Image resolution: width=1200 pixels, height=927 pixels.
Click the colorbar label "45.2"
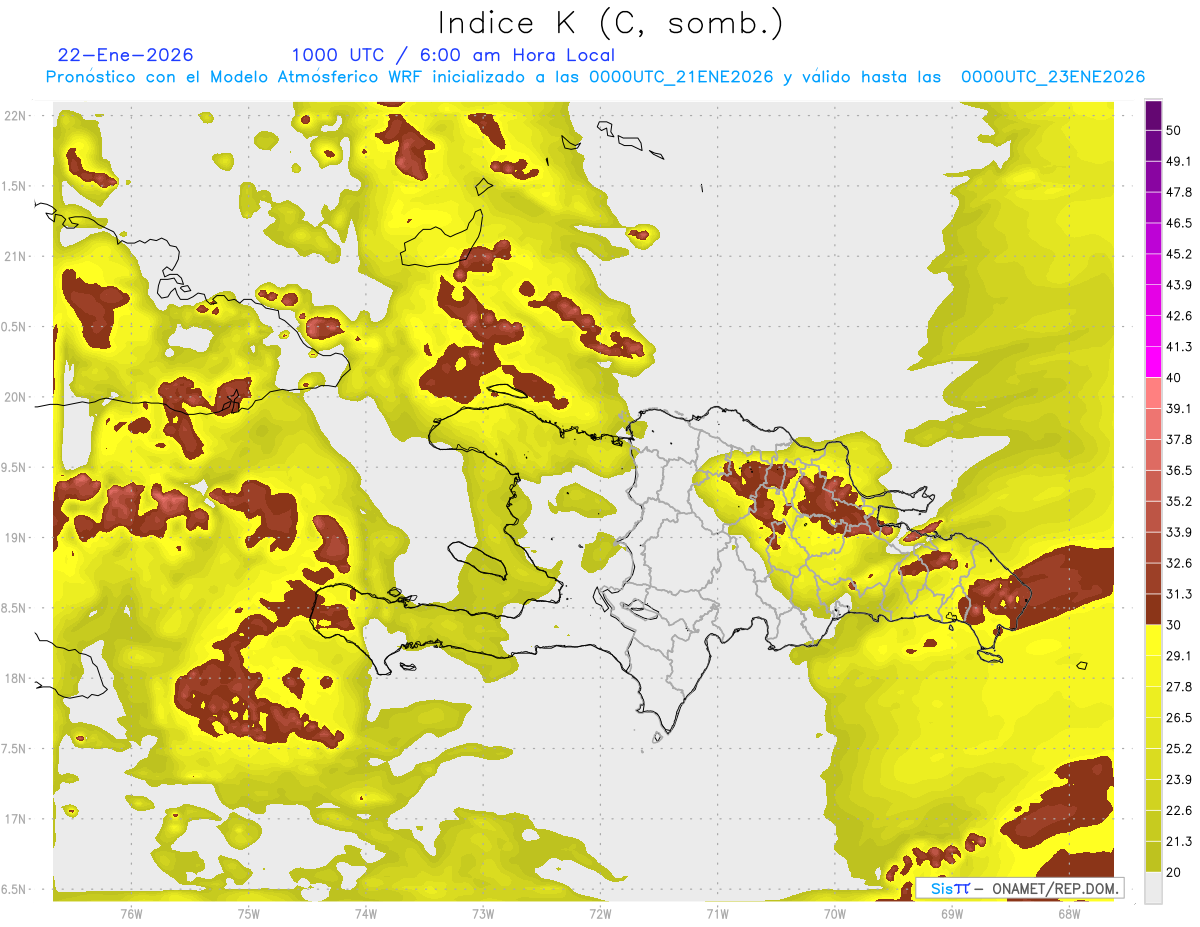tap(1179, 255)
